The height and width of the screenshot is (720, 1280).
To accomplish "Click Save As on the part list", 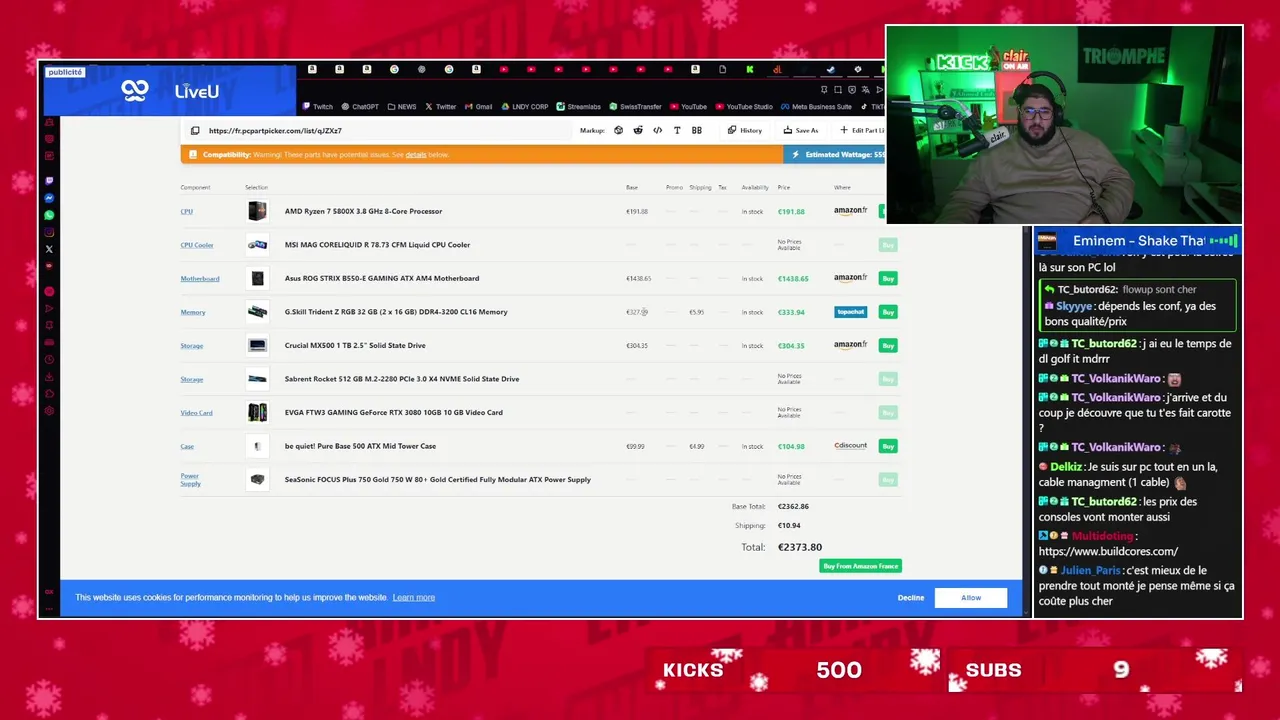I will pyautogui.click(x=801, y=130).
